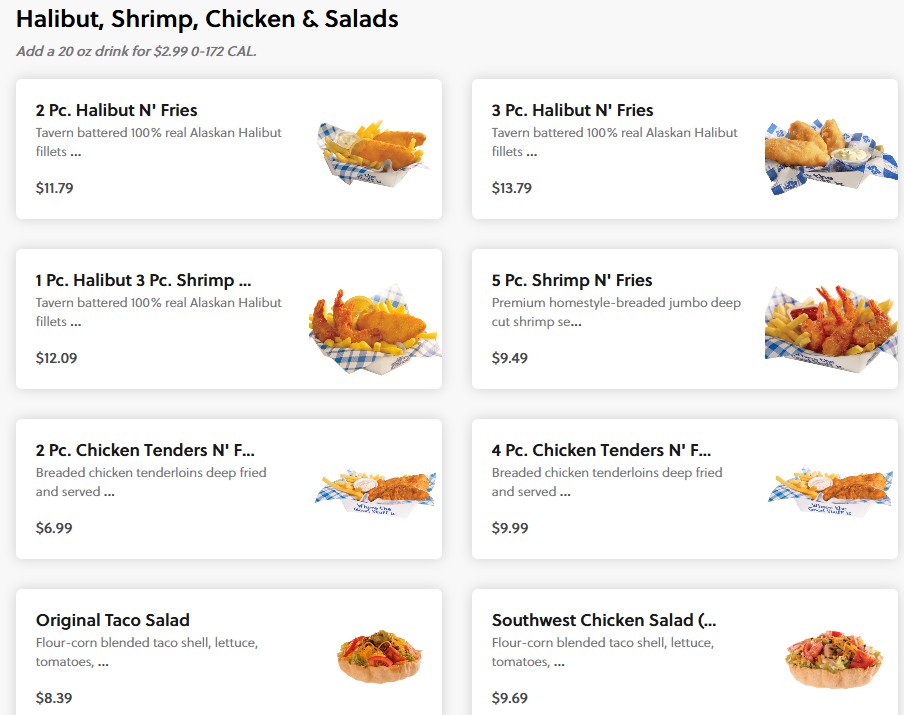Viewport: 904px width, 715px height.
Task: Click the $6.99 chicken tenders price
Action: pos(54,528)
